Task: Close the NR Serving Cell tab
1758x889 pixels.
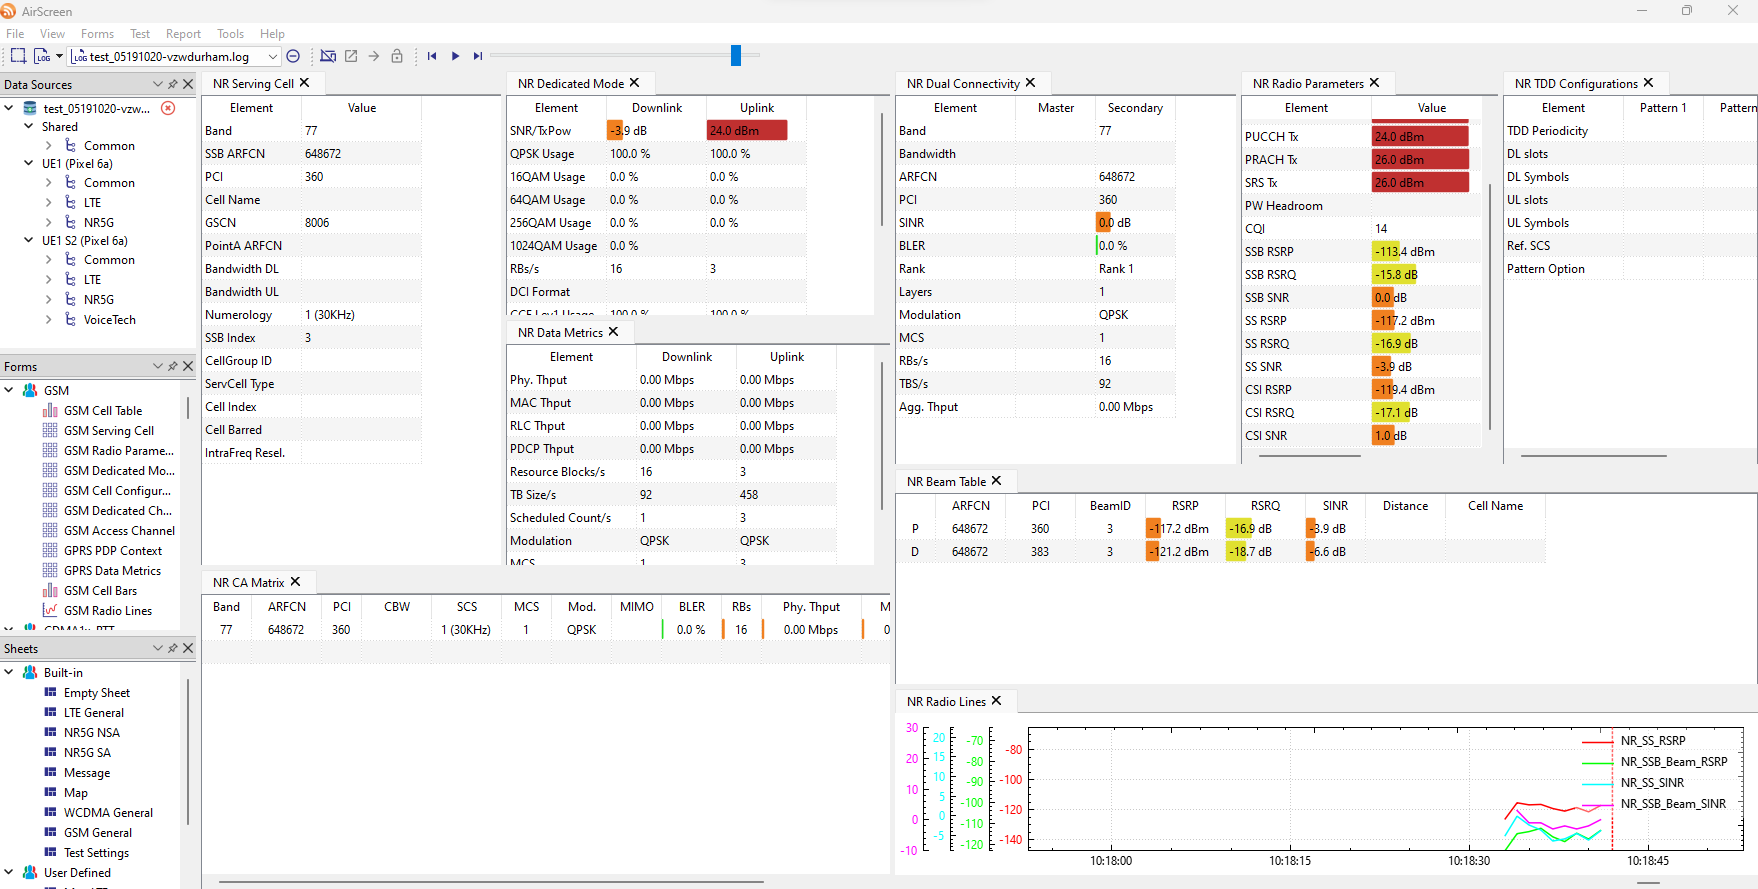Action: (305, 83)
